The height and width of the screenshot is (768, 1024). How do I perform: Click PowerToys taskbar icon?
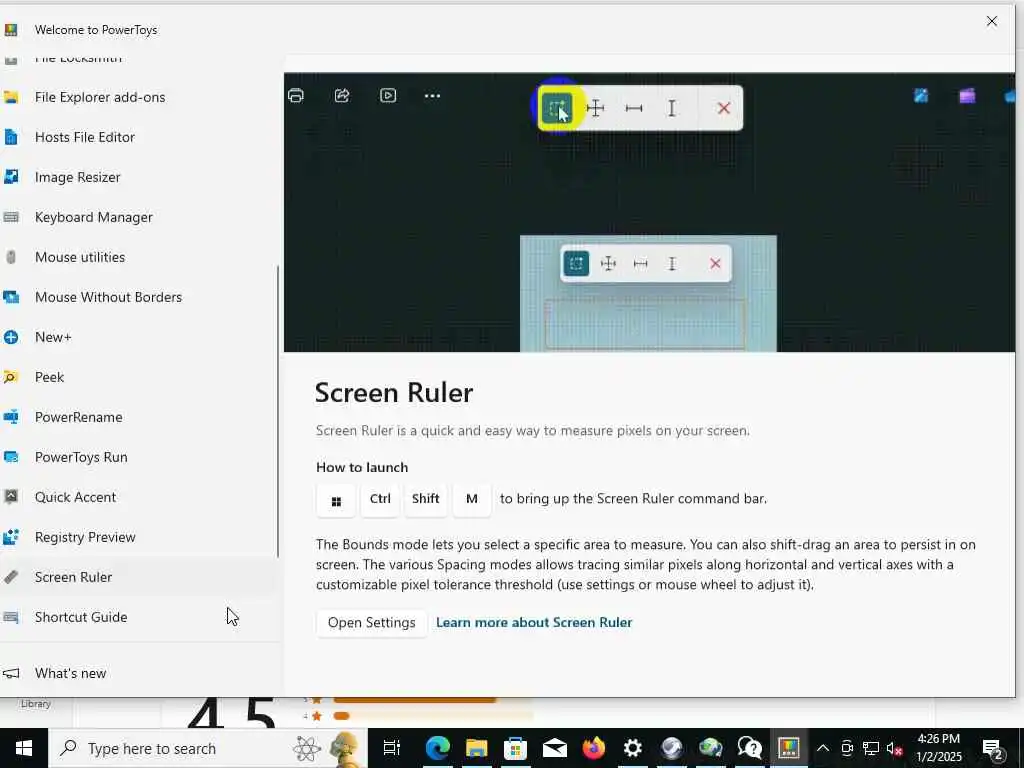tap(788, 748)
